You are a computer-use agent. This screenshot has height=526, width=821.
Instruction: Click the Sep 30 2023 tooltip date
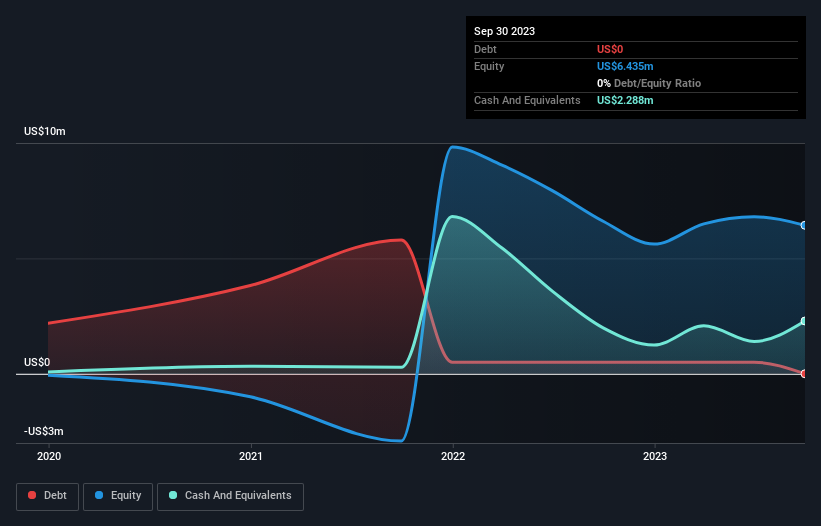(x=504, y=31)
